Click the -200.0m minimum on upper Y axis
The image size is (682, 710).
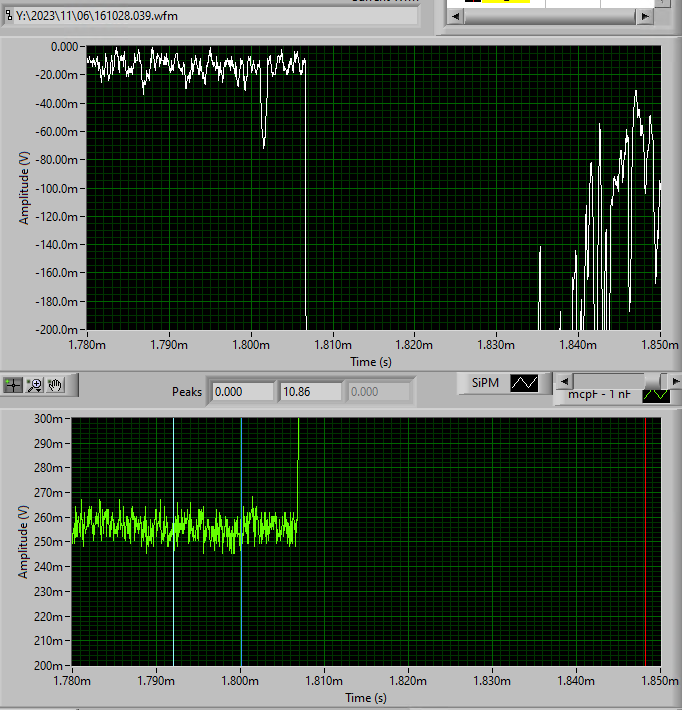57,330
